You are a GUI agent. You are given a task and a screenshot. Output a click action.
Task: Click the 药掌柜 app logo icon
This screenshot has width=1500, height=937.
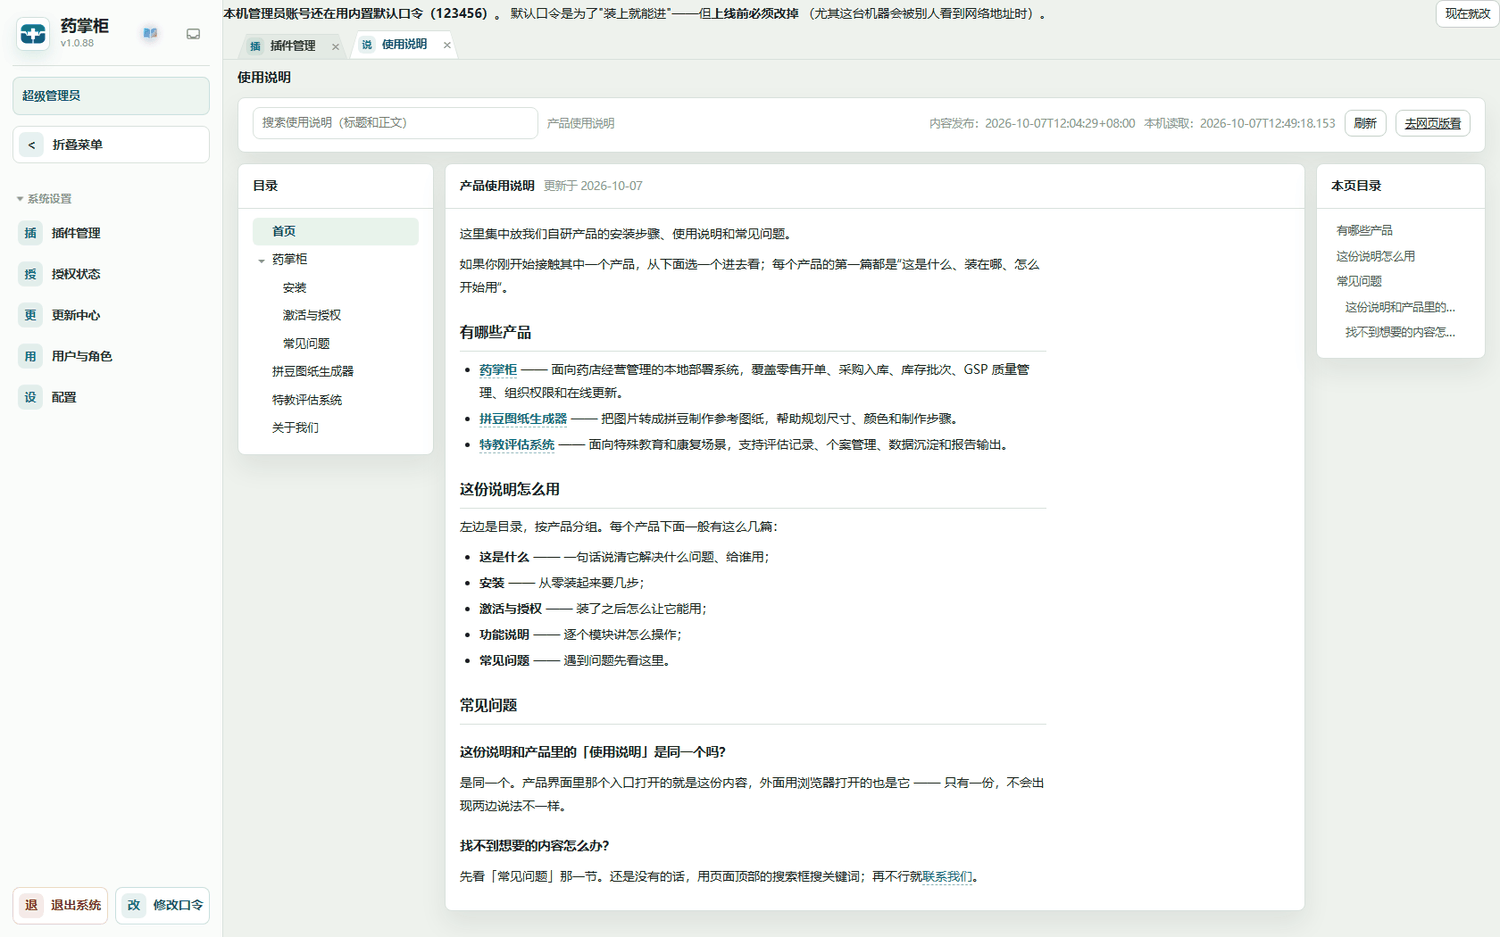coord(33,34)
